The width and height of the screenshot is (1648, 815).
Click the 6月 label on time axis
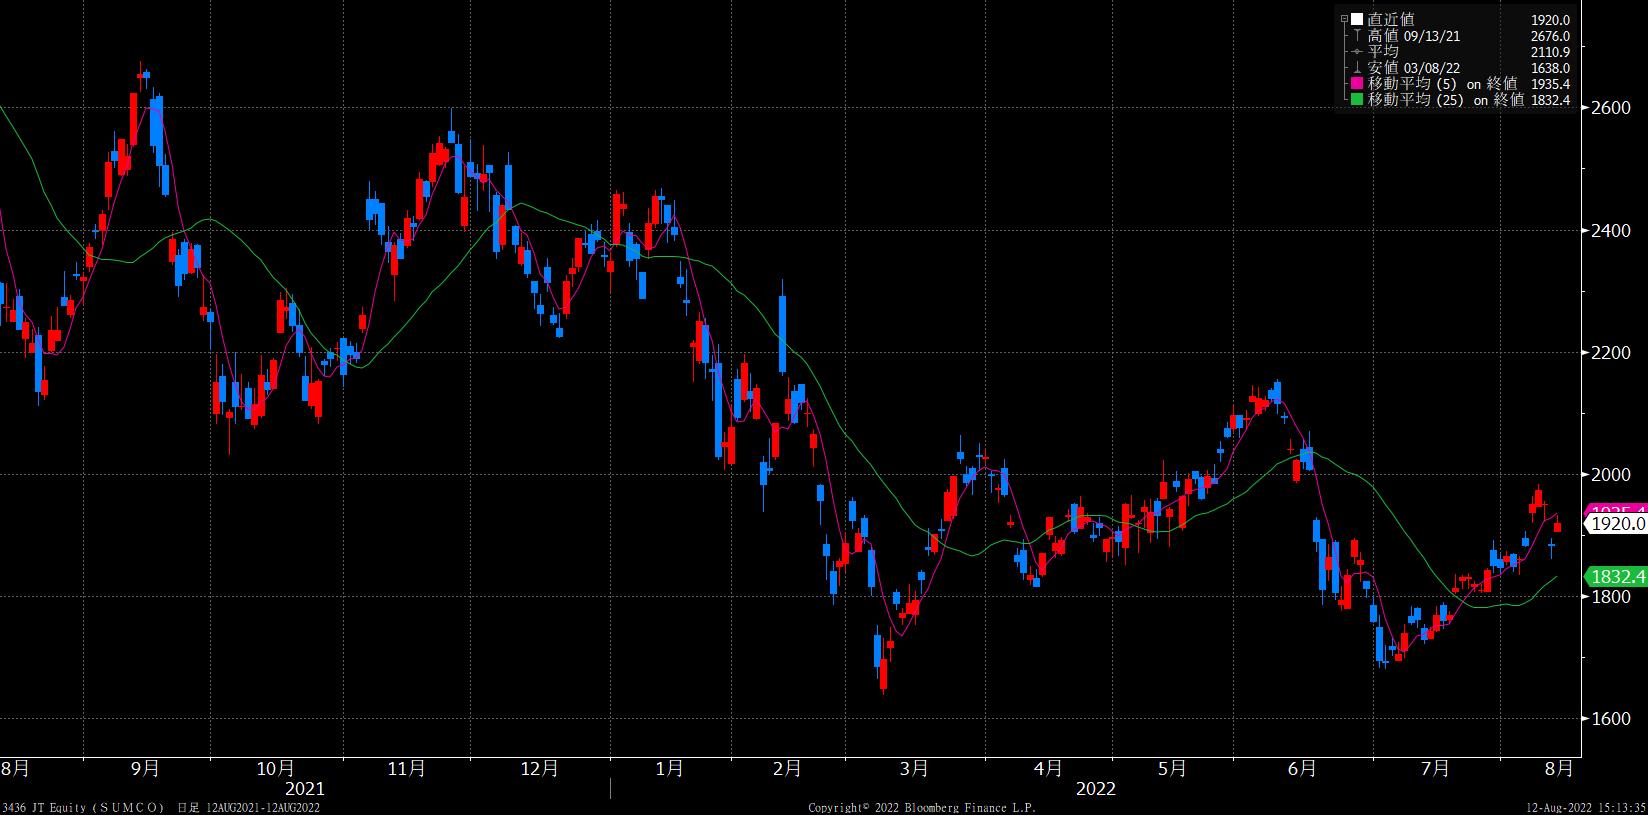pyautogui.click(x=1302, y=768)
